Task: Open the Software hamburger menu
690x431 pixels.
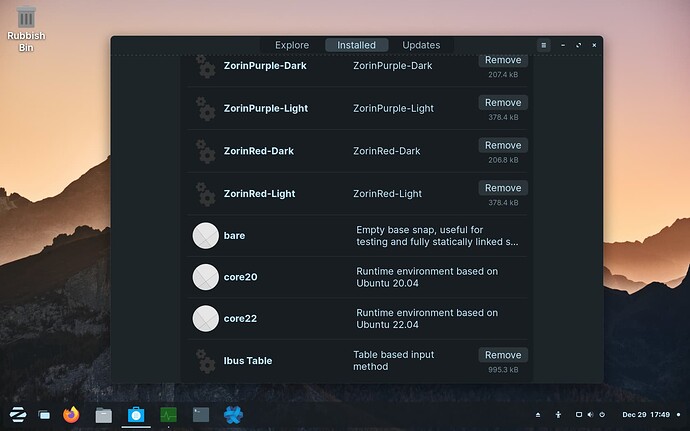Action: pyautogui.click(x=543, y=45)
